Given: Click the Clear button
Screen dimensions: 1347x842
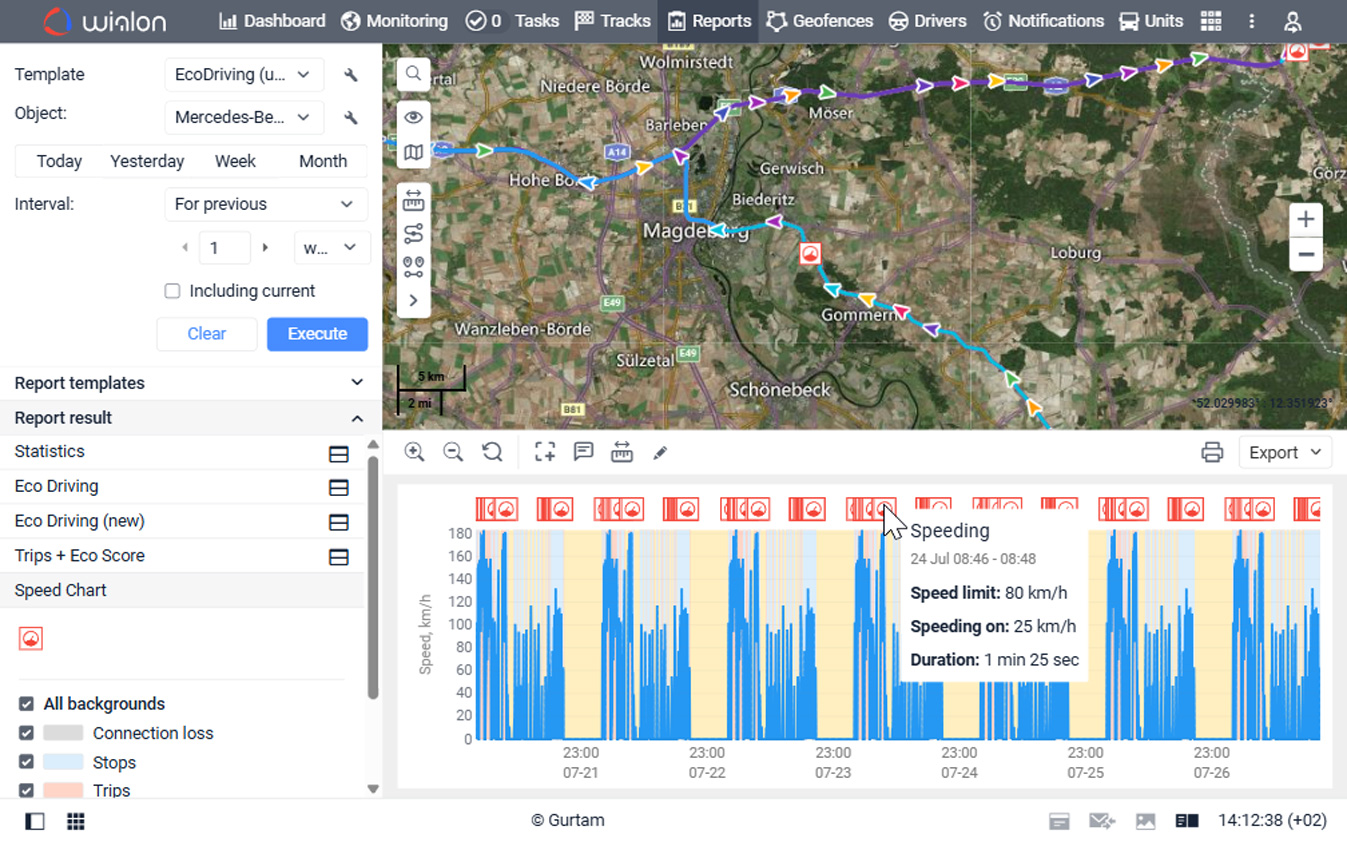Looking at the screenshot, I should click(x=207, y=334).
